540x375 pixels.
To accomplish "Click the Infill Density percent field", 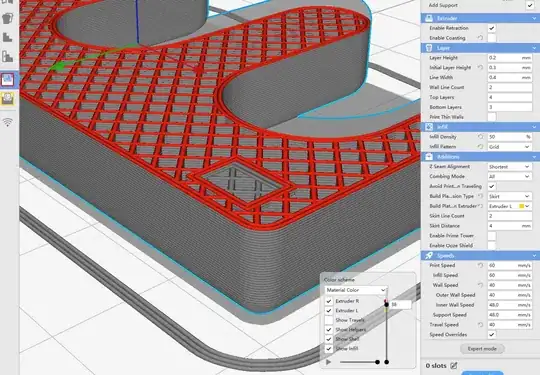I will pos(510,137).
